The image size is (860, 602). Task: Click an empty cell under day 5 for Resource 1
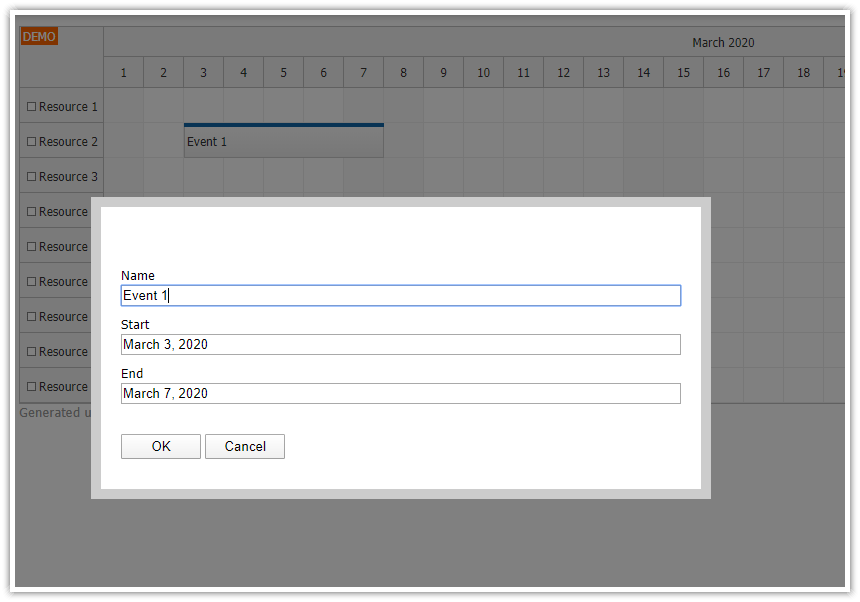(x=283, y=106)
